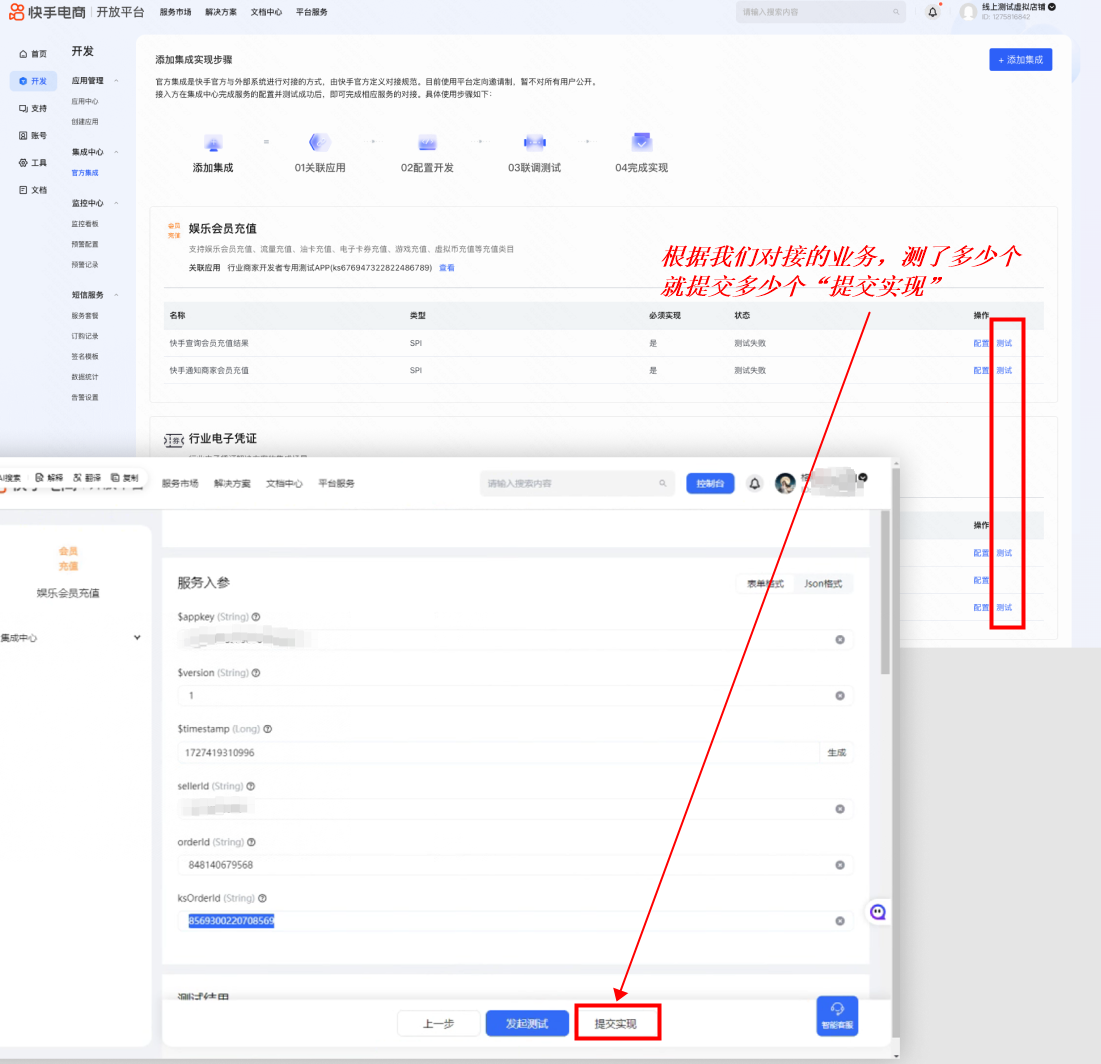Open 解决方案 in the top menu
This screenshot has height=1064, width=1101.
[220, 12]
